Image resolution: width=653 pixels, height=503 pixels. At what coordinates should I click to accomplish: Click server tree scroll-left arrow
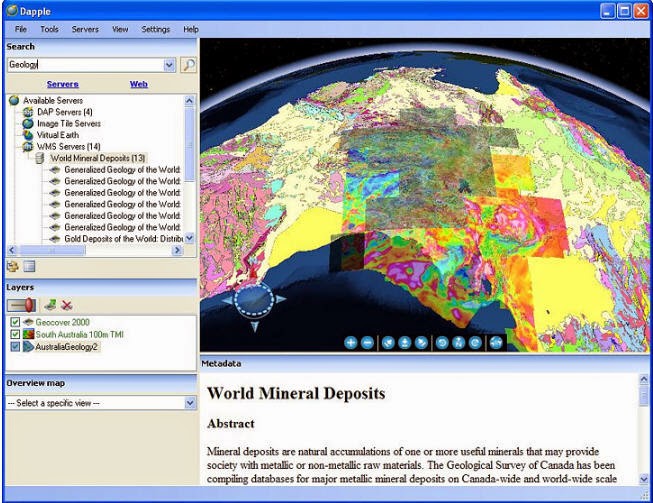click(12, 250)
